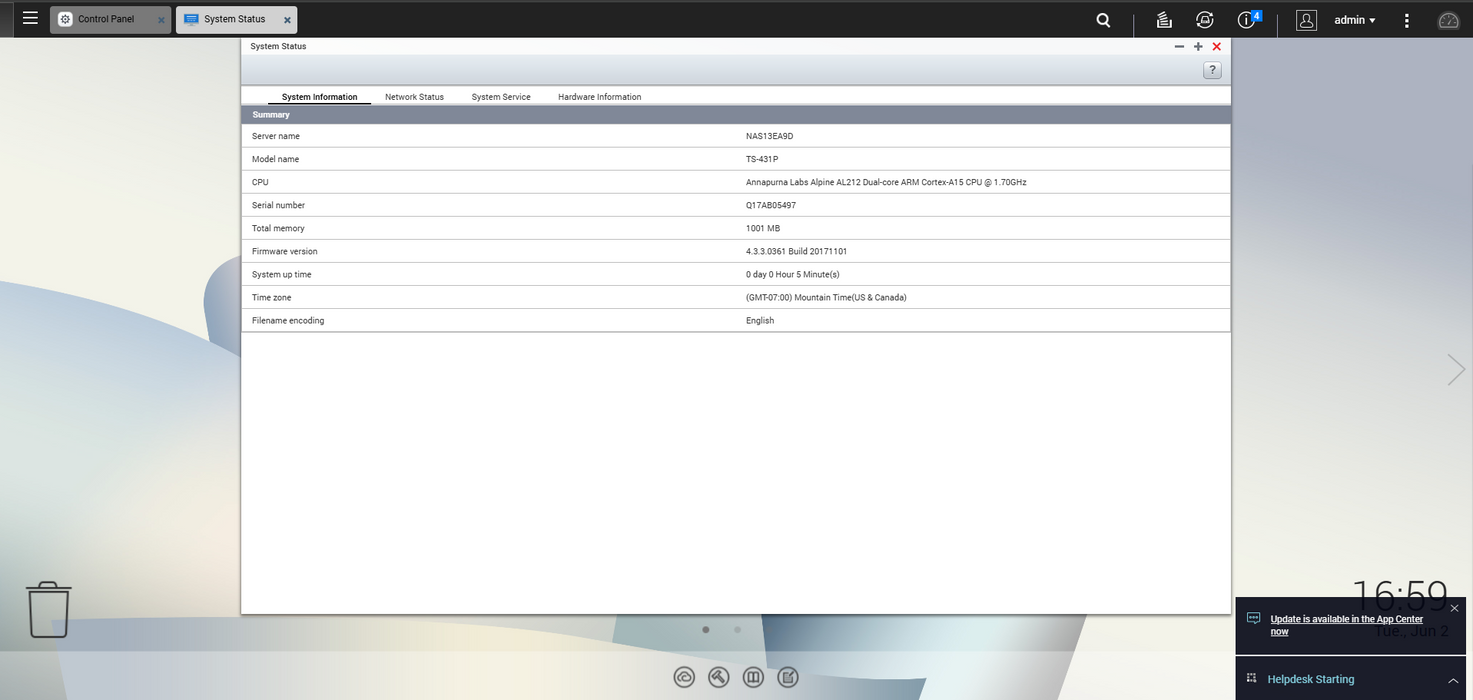Click the CPU value Annapurna Labs text
Viewport: 1473px width, 700px height.
886,182
